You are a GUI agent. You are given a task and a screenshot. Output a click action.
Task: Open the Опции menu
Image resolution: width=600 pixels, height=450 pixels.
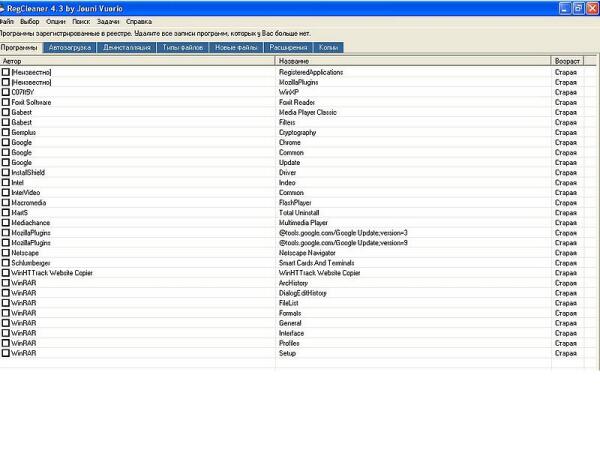tap(56, 20)
